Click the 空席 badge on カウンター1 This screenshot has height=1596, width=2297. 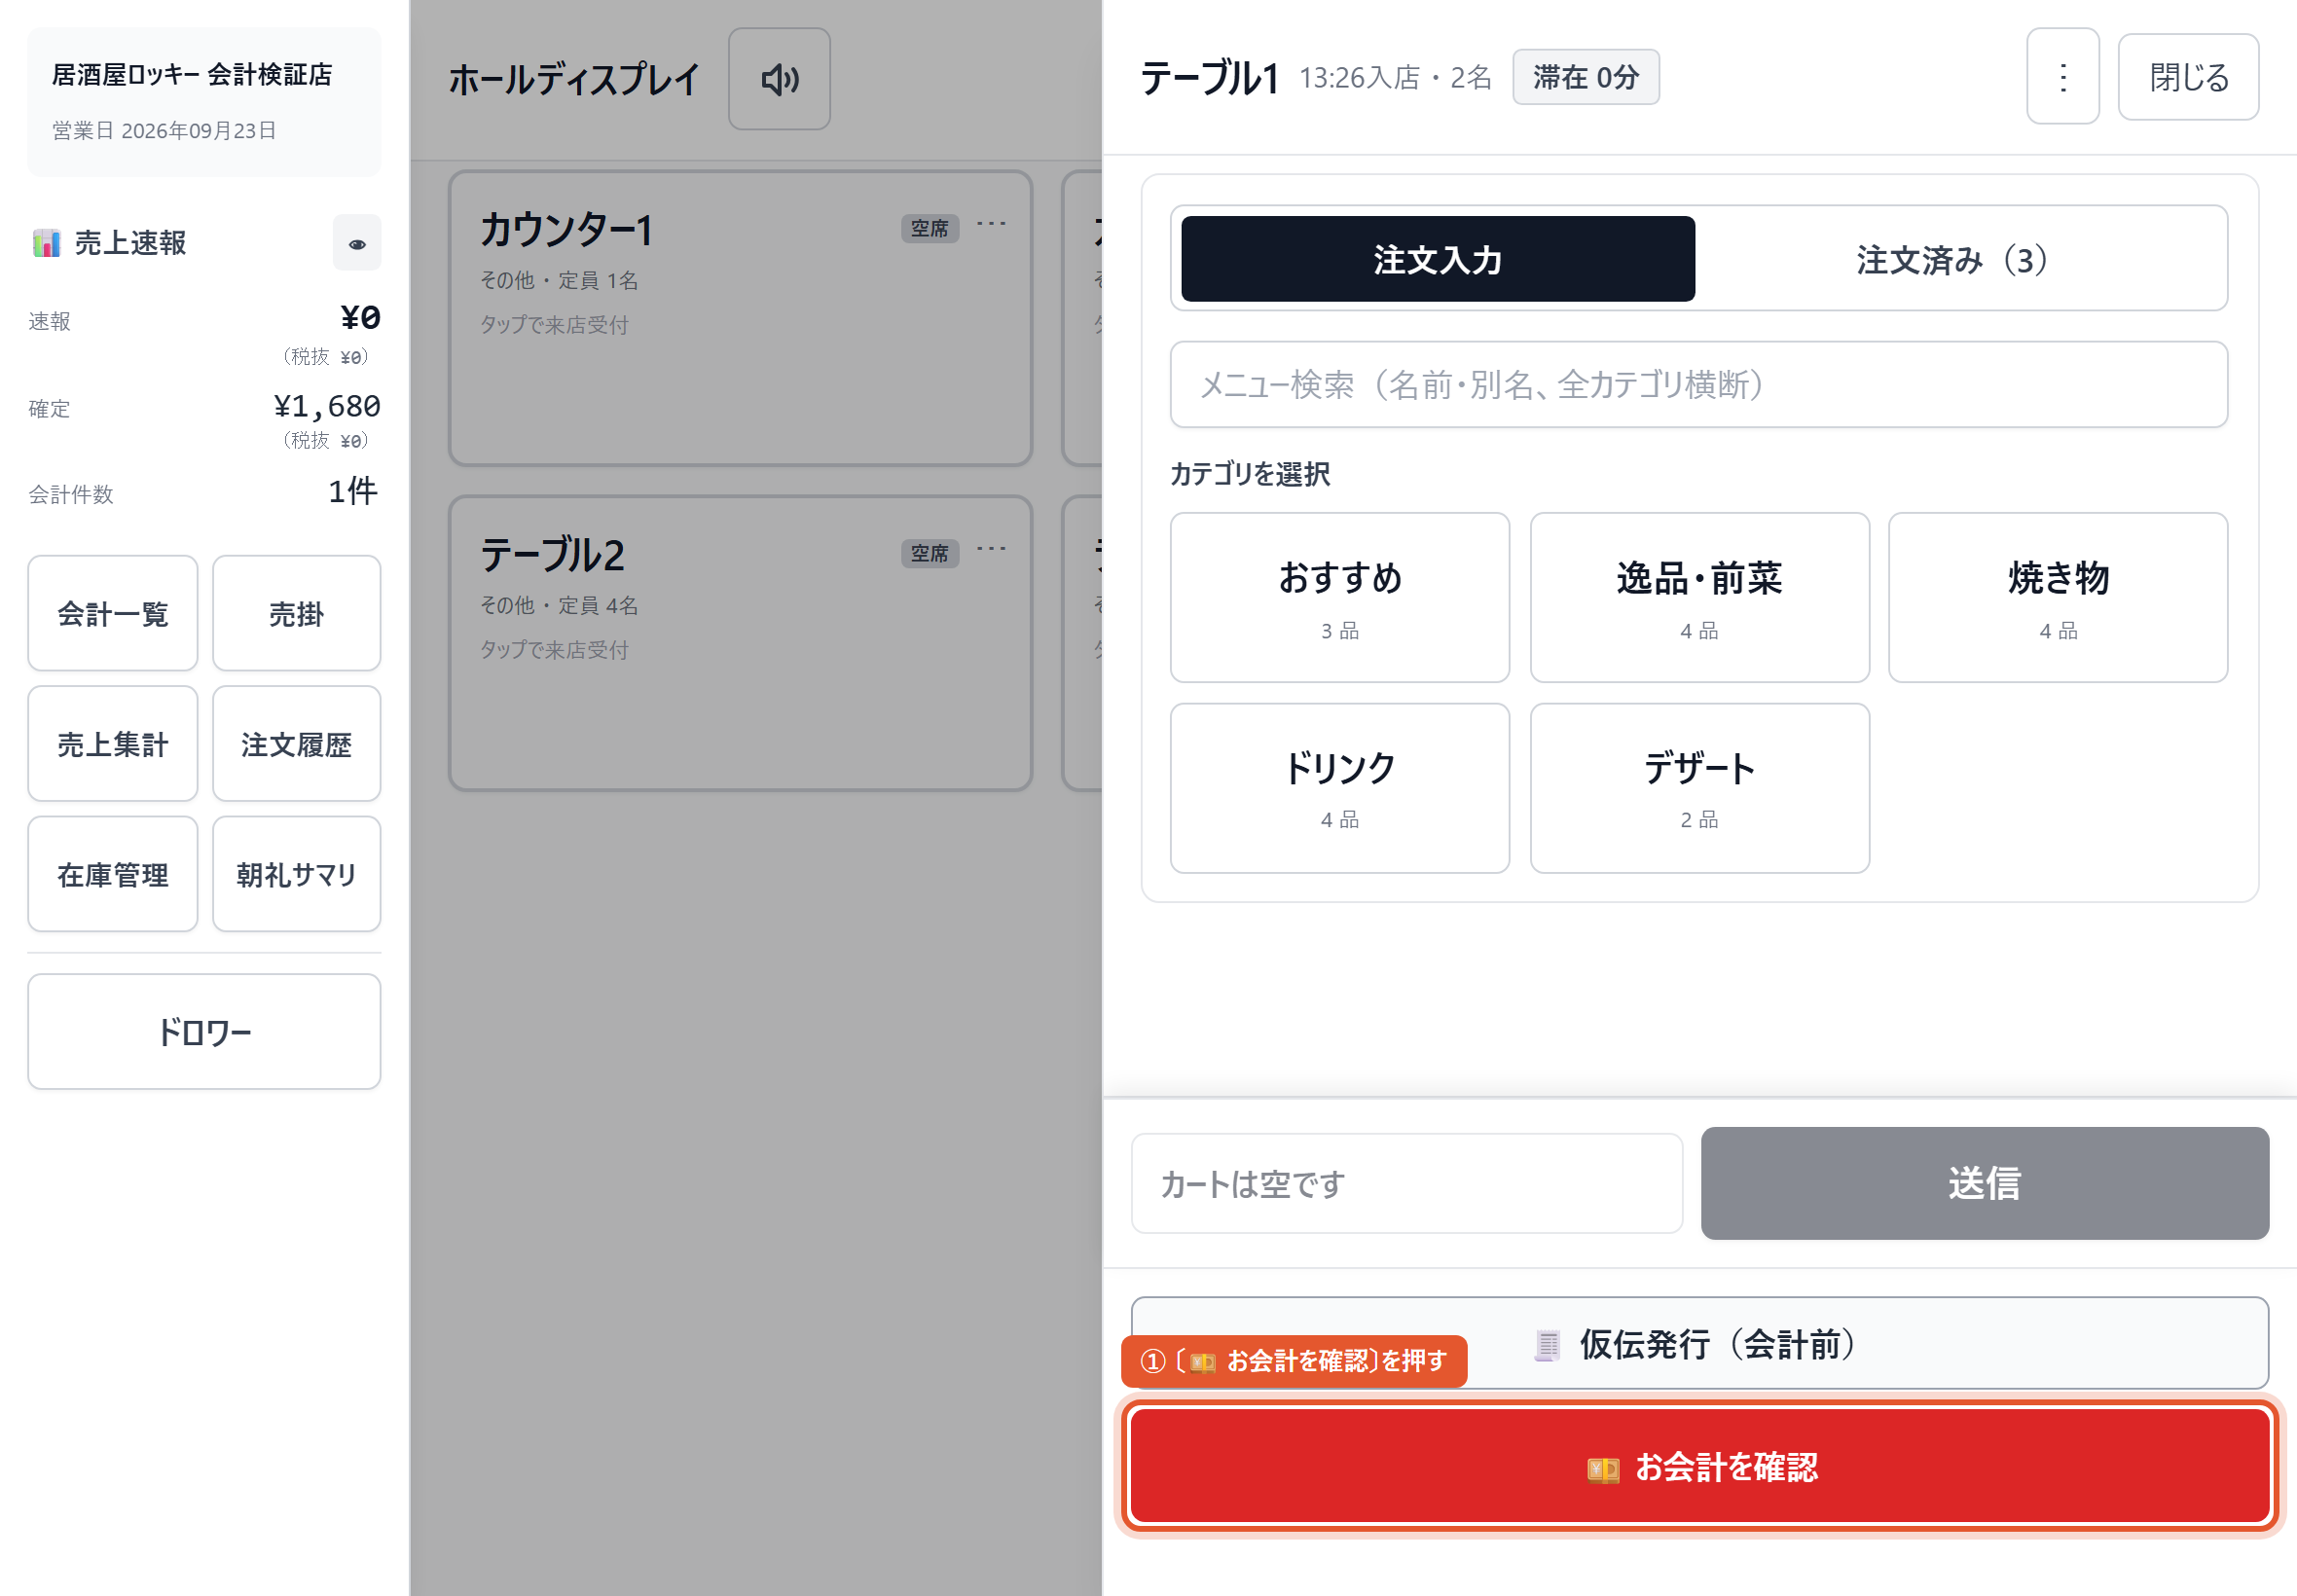tap(929, 228)
